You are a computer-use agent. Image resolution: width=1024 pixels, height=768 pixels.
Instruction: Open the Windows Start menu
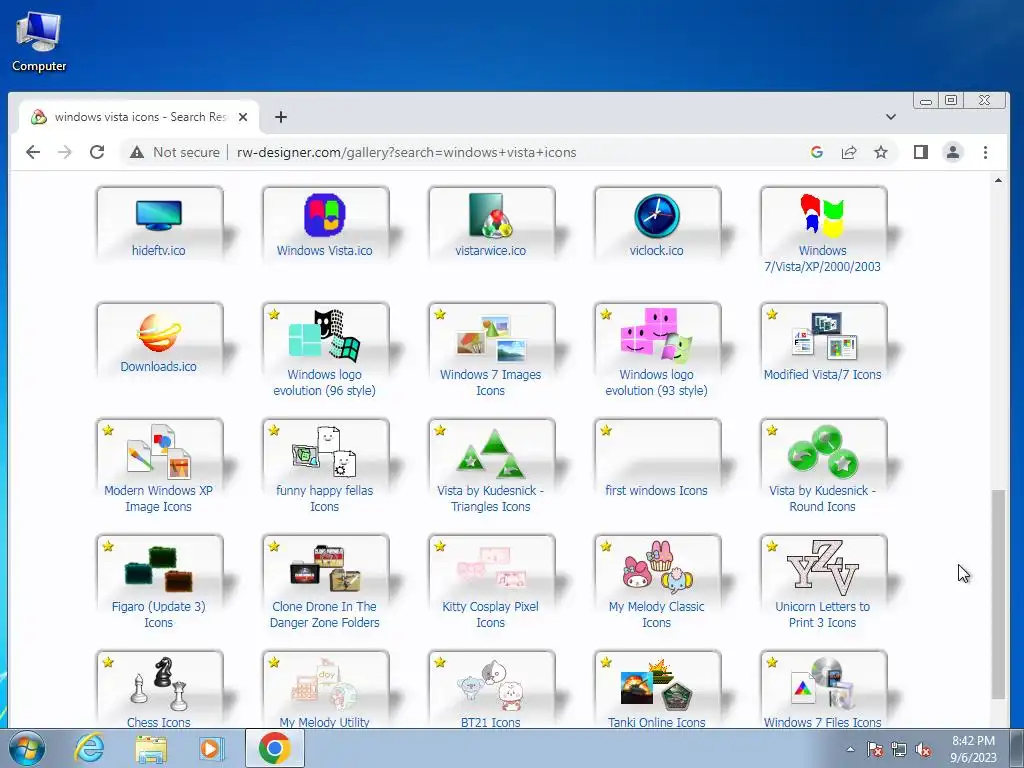pyautogui.click(x=27, y=748)
